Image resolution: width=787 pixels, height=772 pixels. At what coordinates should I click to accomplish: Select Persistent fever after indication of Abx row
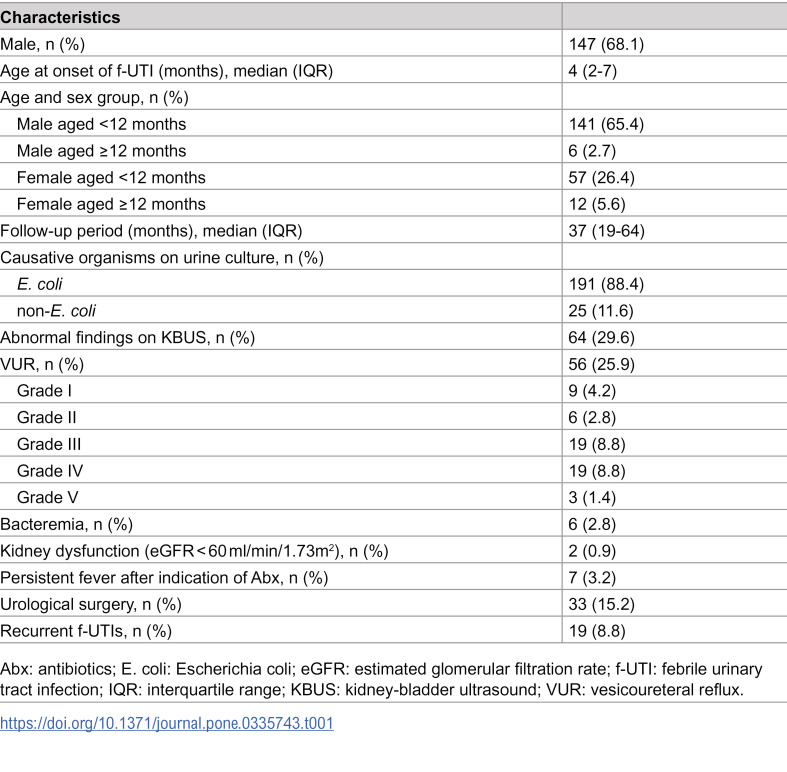pos(394,577)
